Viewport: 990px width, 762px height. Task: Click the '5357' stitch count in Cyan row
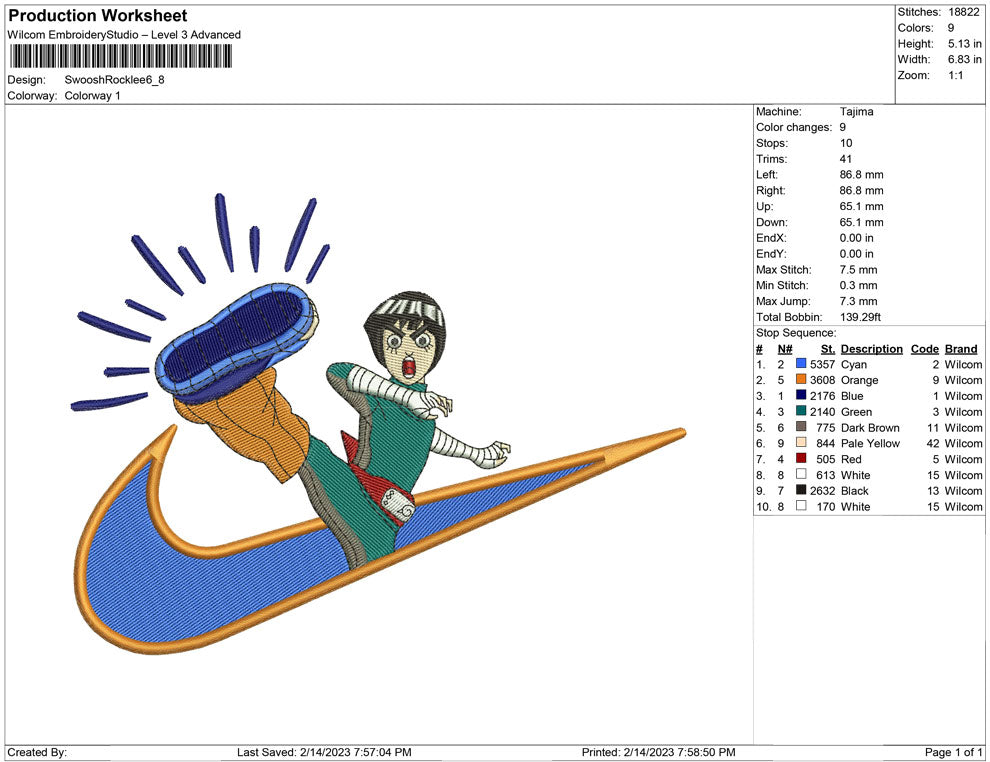click(x=822, y=364)
